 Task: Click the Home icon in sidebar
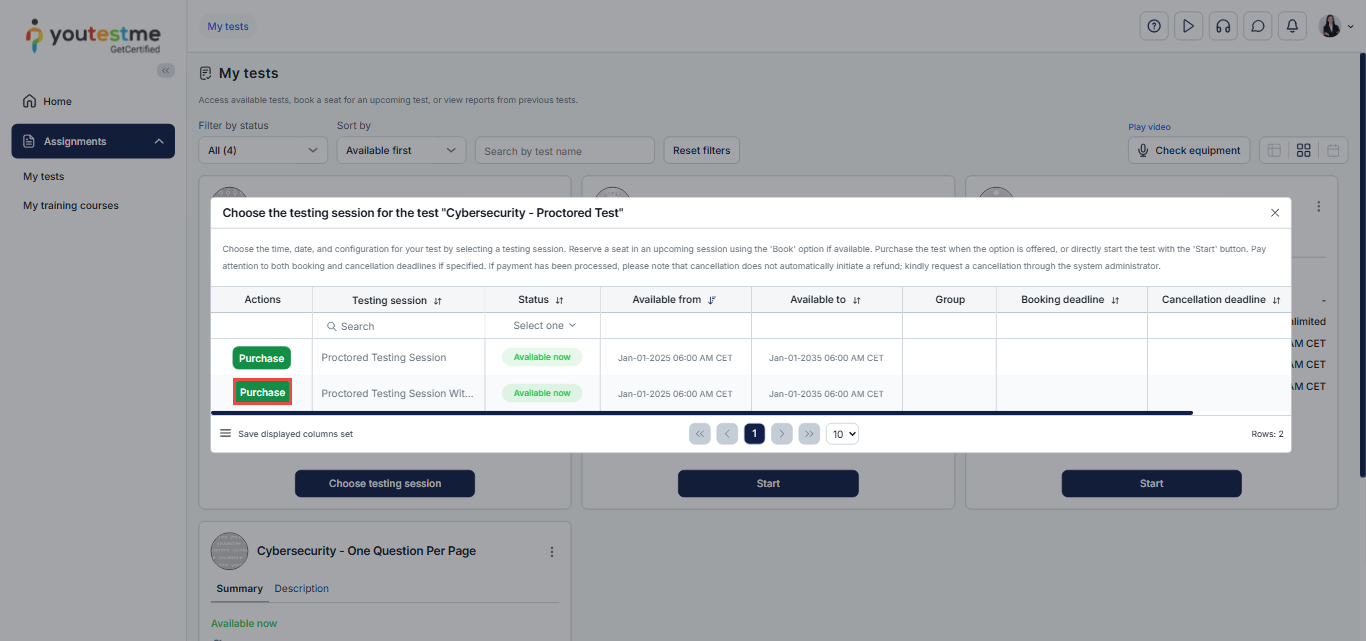[30, 101]
